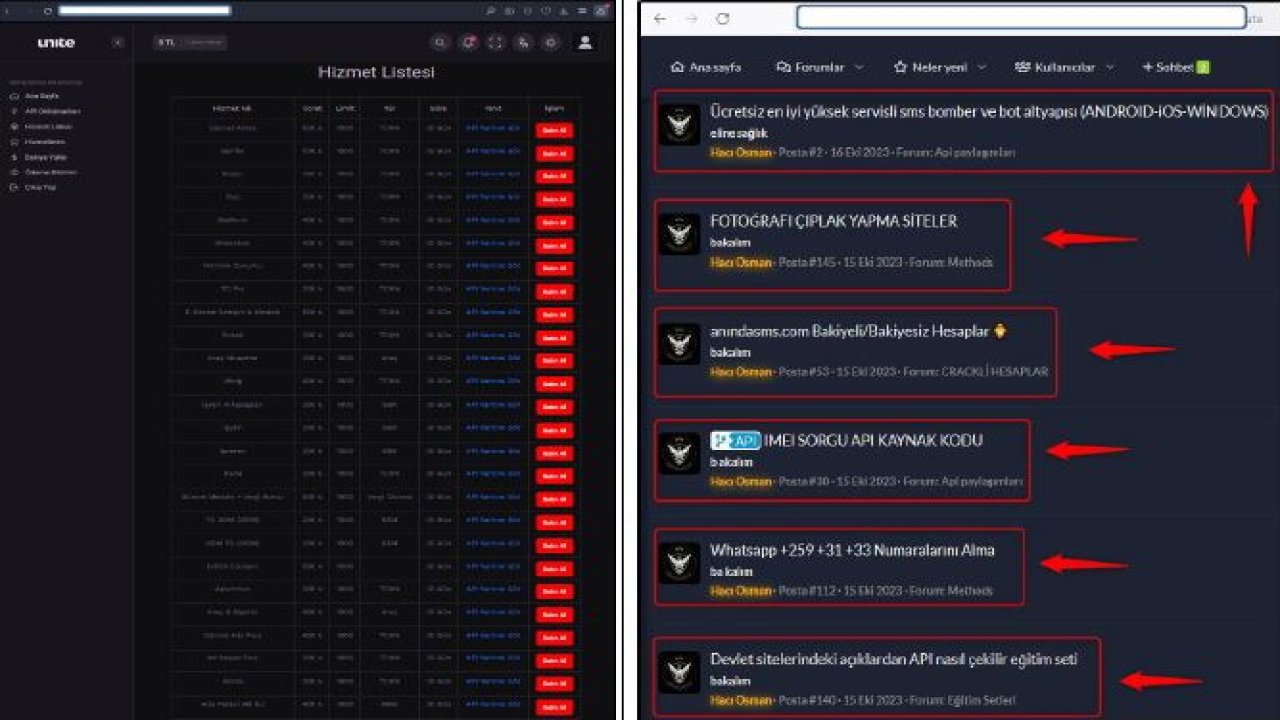Expand the Kullanıcılar dropdown chevron
Viewport: 1280px width, 720px height.
[x=1110, y=67]
